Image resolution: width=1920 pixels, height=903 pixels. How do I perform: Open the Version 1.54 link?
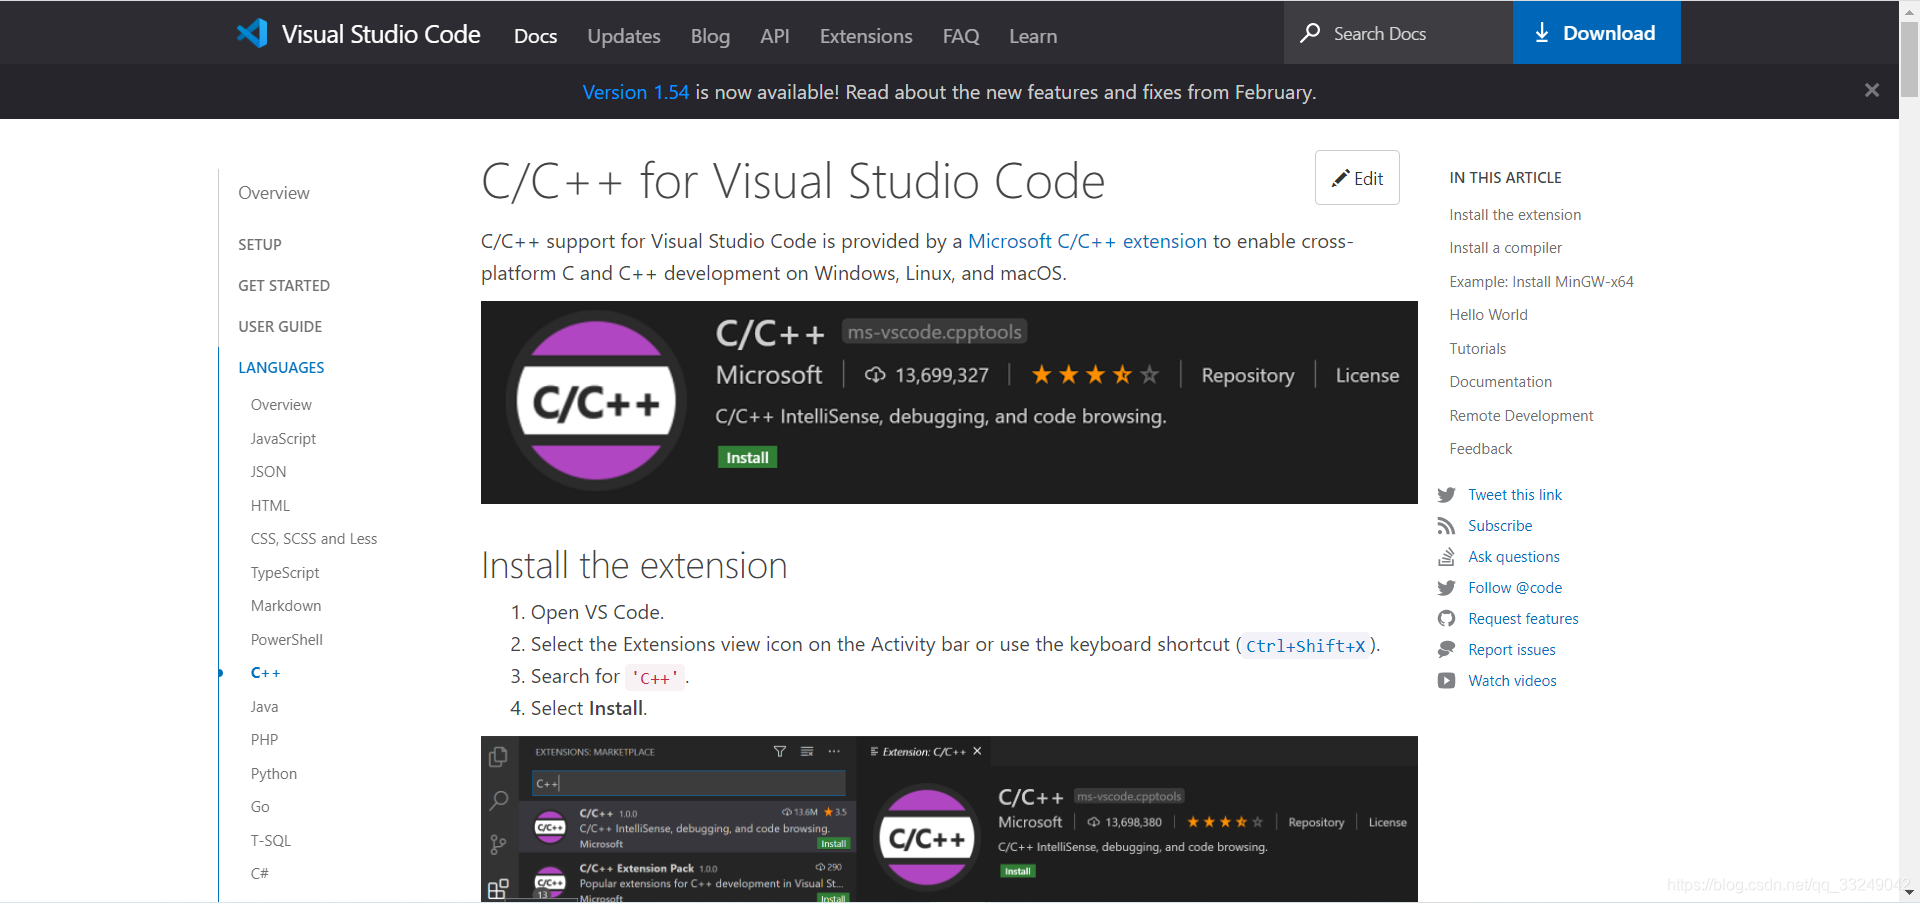(x=635, y=92)
